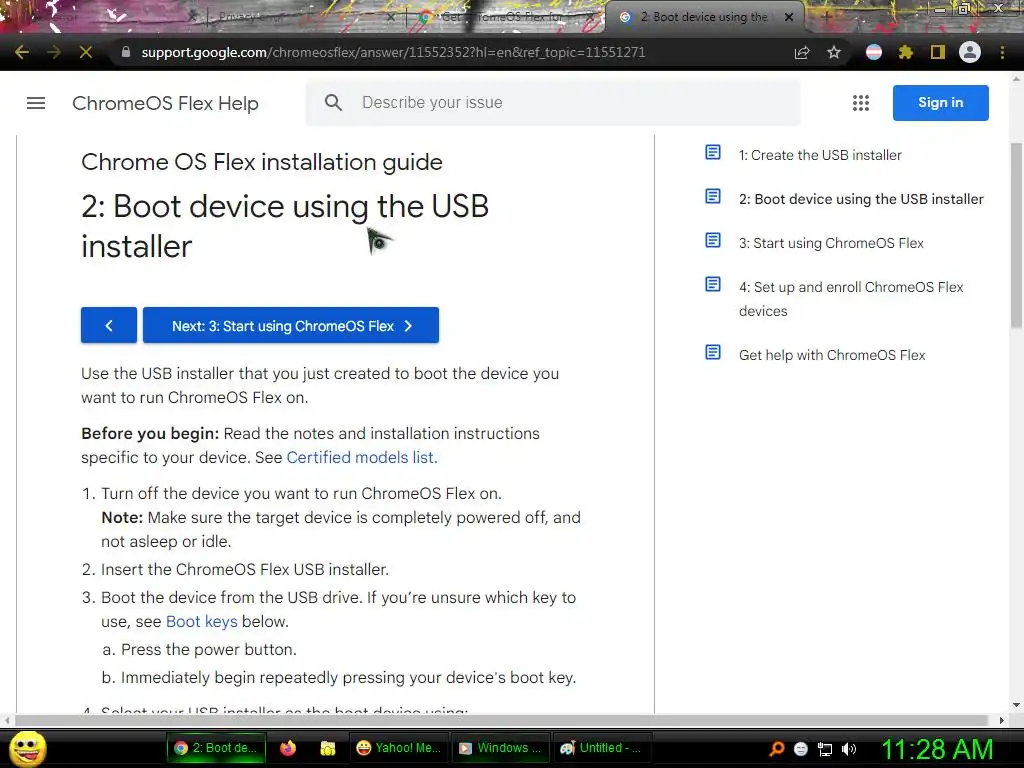This screenshot has width=1024, height=768.
Task: Click the browser forward arrow
Action: [54, 52]
